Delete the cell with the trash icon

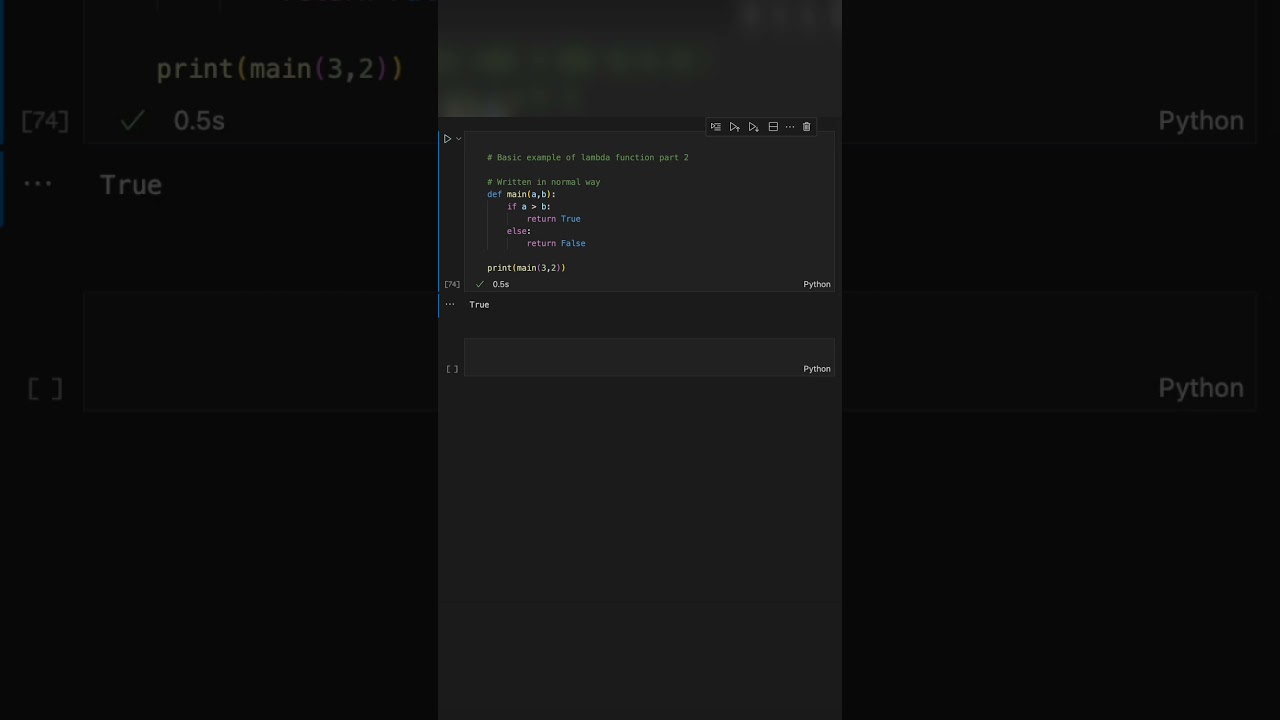[807, 127]
